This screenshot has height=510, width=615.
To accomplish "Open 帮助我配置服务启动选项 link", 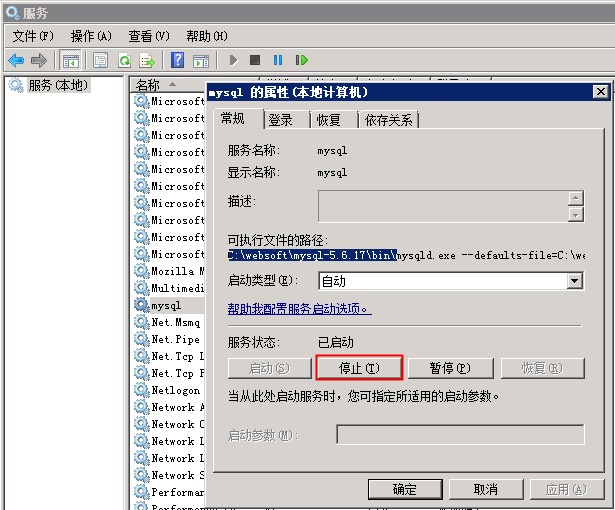I will (299, 309).
